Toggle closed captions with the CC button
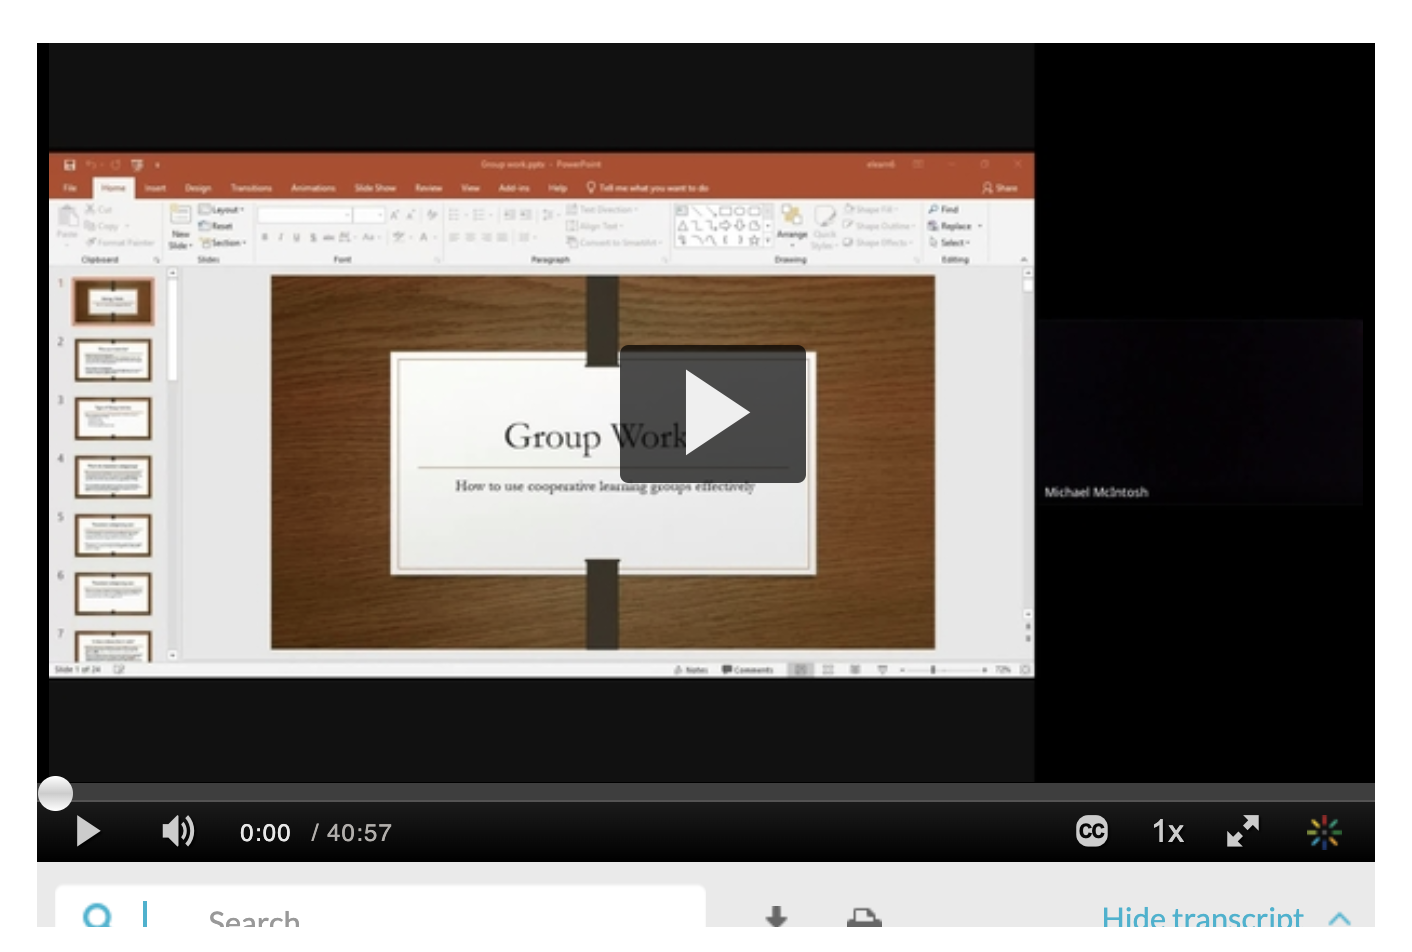Screen dimensions: 1412x952 pyautogui.click(x=1092, y=831)
